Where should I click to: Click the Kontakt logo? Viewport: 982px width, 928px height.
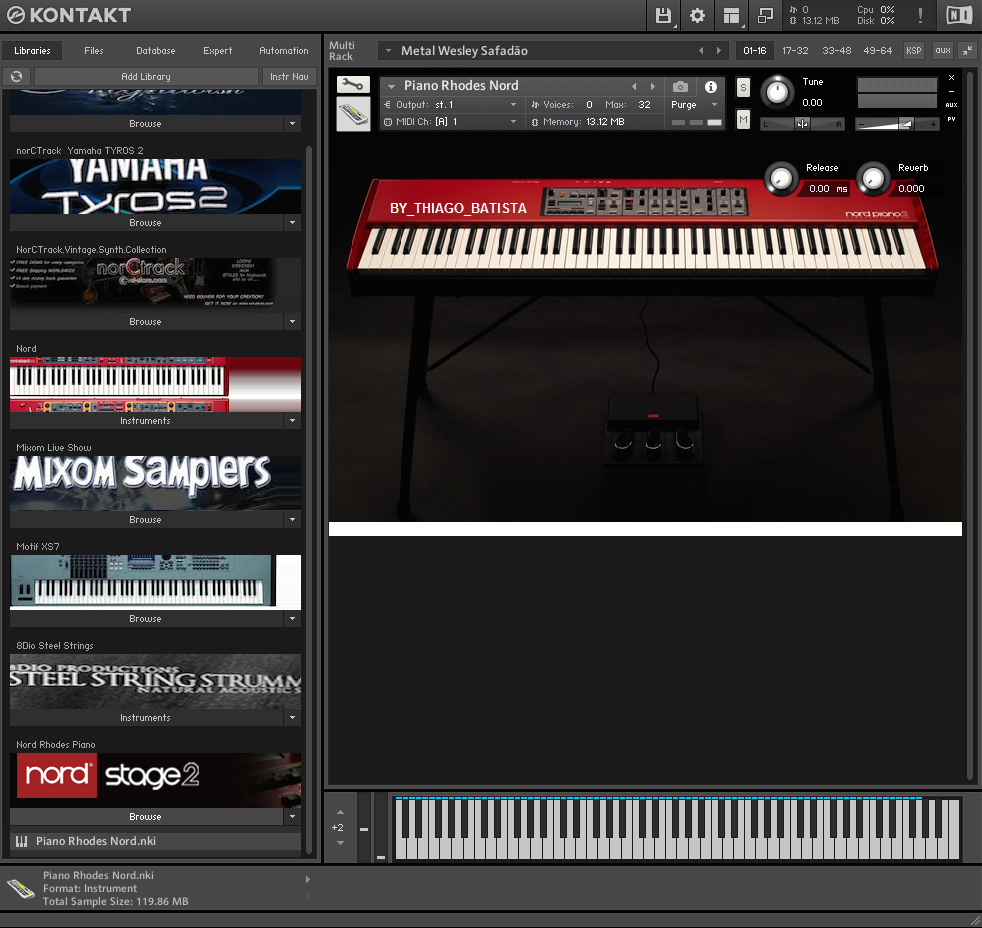point(69,15)
